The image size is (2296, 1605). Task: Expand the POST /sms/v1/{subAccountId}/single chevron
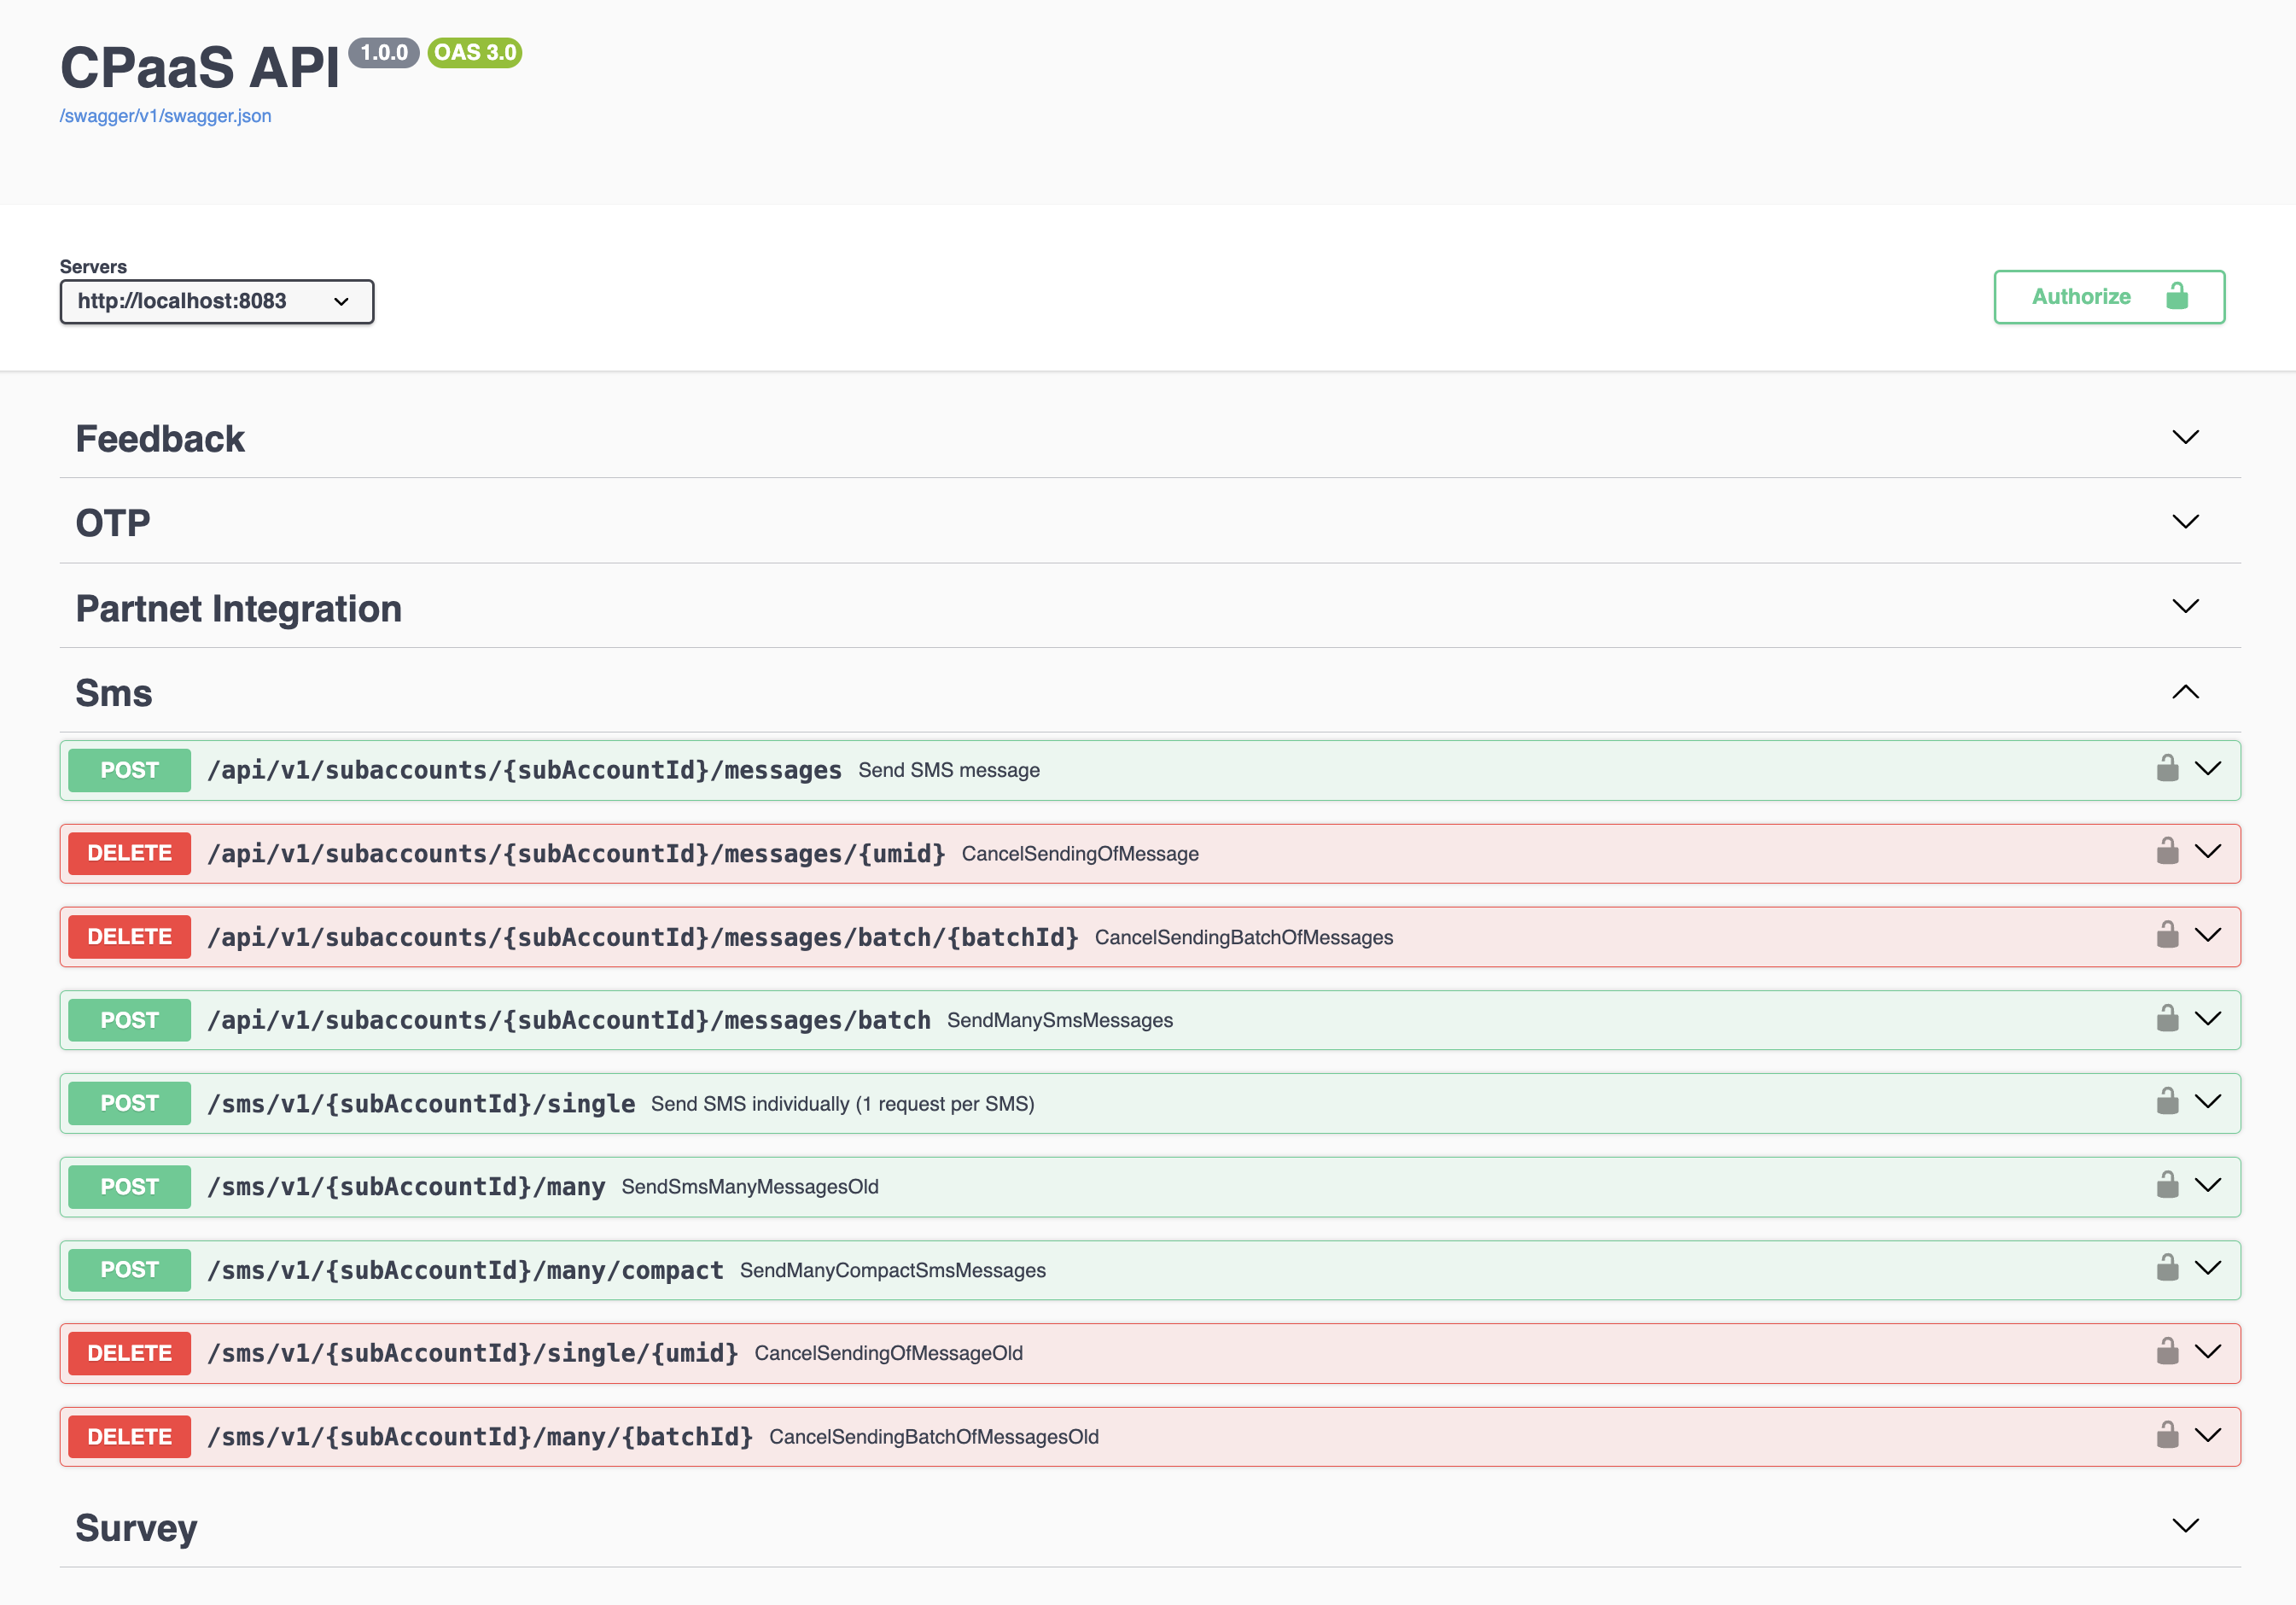[2207, 1102]
